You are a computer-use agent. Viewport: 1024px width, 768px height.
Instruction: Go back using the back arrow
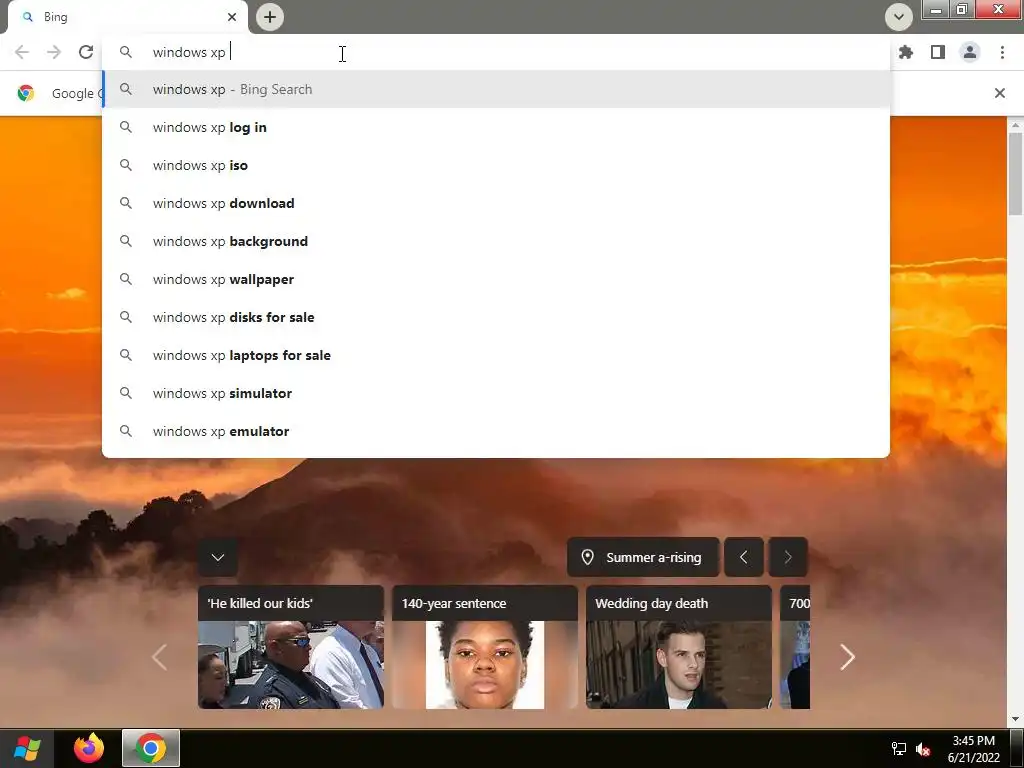tap(22, 52)
